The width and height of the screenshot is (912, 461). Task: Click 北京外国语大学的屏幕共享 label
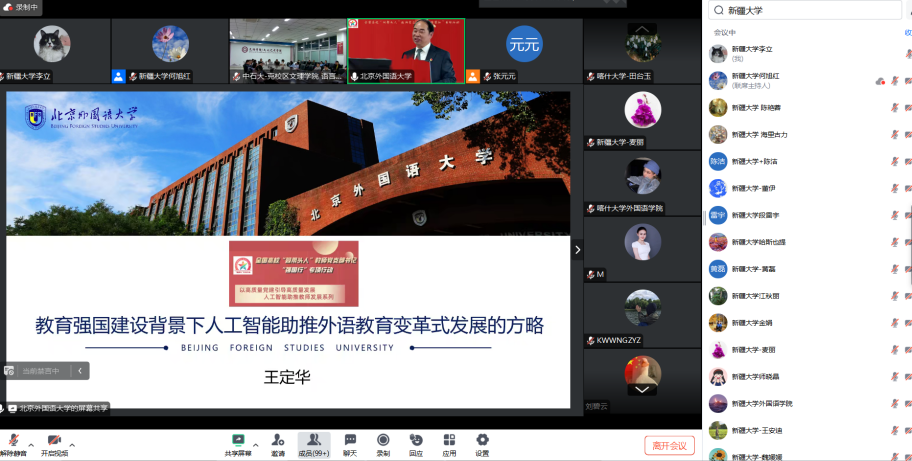pos(63,408)
